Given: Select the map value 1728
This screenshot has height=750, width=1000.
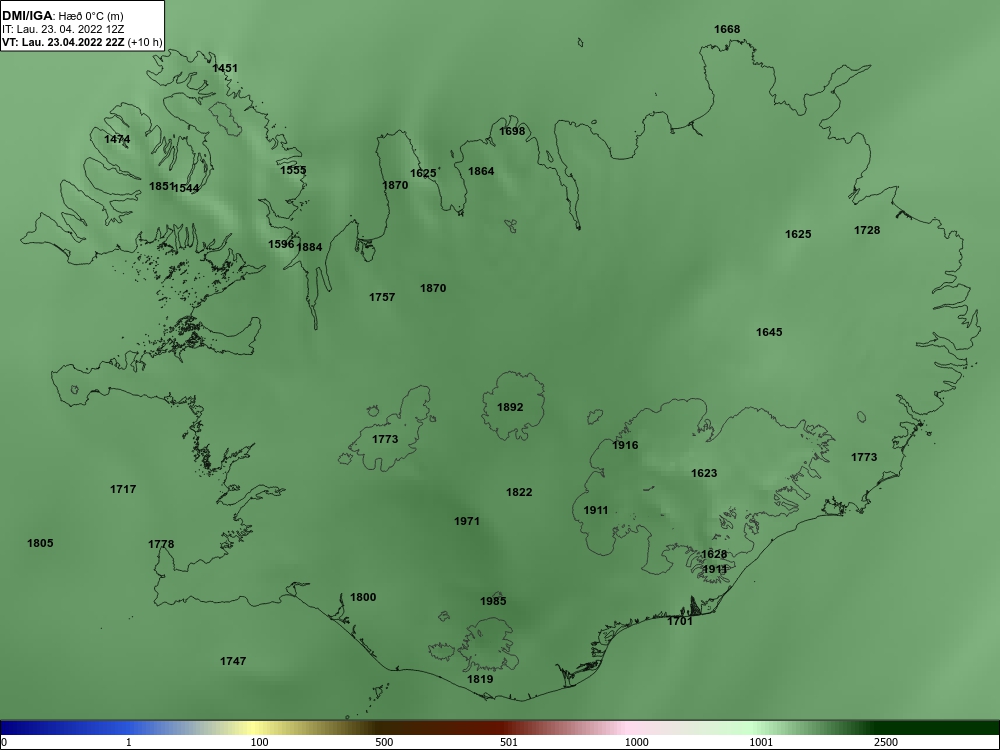Looking at the screenshot, I should point(867,230).
